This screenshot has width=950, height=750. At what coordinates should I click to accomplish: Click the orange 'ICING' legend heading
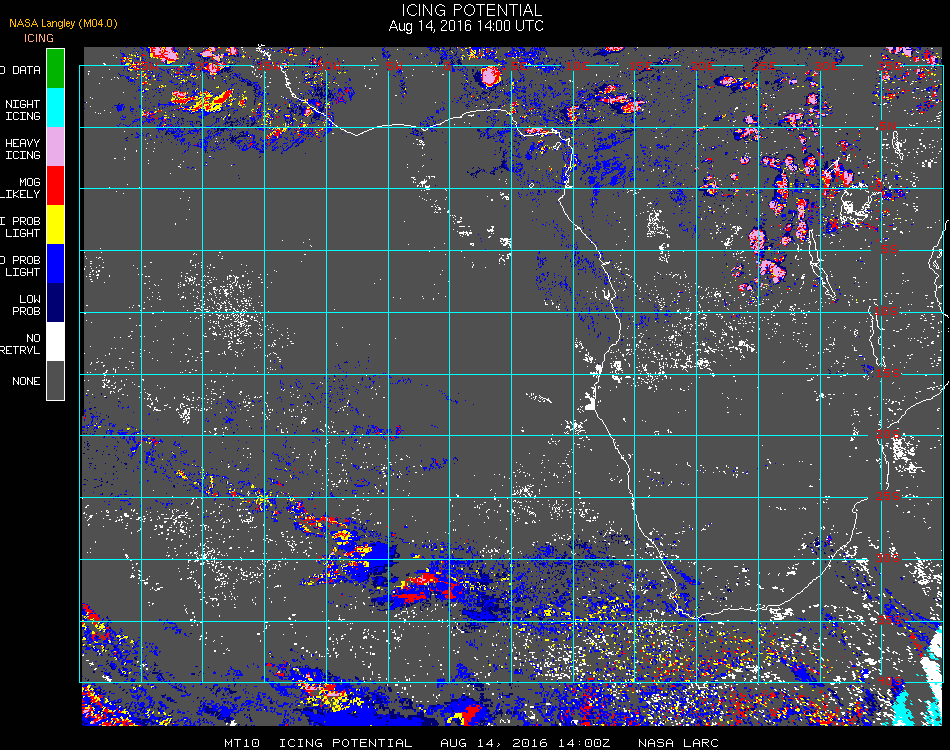pos(39,38)
